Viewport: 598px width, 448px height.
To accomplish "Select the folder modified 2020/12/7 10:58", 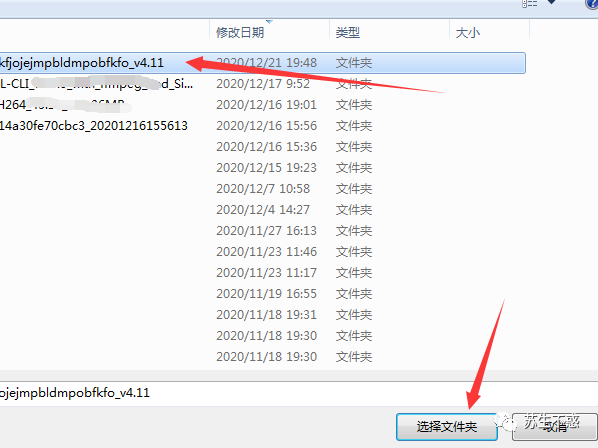I will 262,189.
